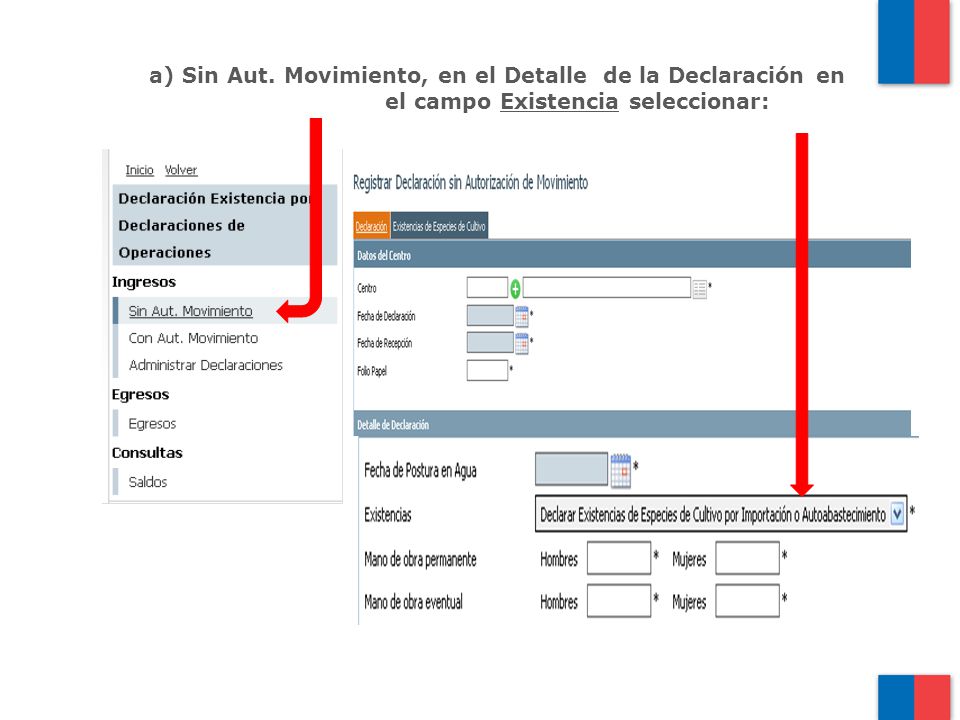Click the Declaración Existencia por Declaraciones de Operaciones heading

point(225,225)
